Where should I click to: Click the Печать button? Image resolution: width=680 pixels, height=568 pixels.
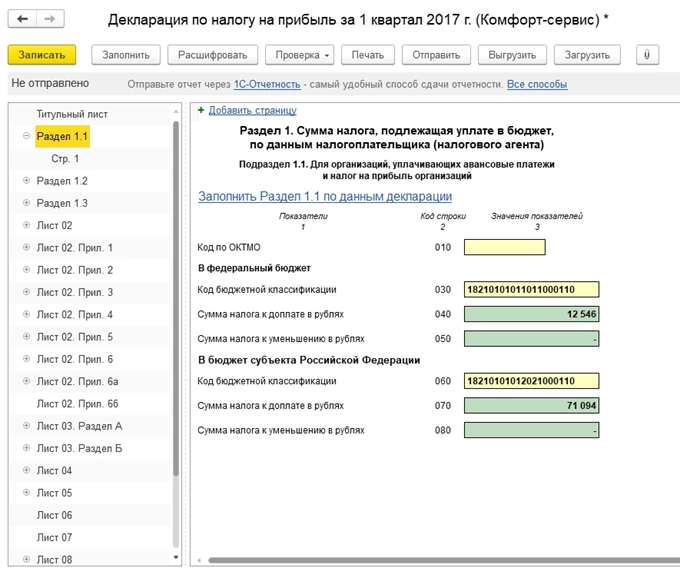tap(368, 55)
